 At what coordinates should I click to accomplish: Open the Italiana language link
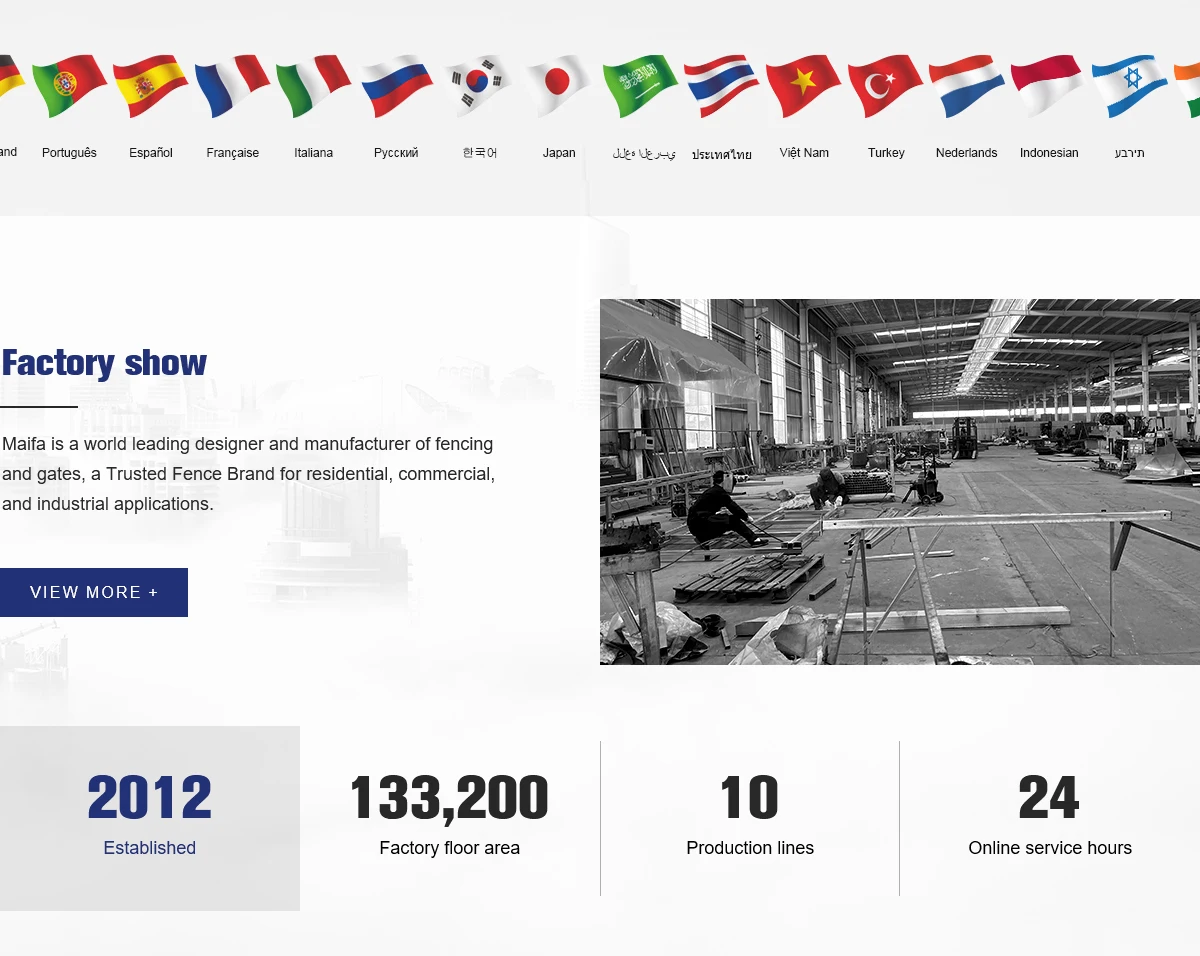(x=314, y=153)
